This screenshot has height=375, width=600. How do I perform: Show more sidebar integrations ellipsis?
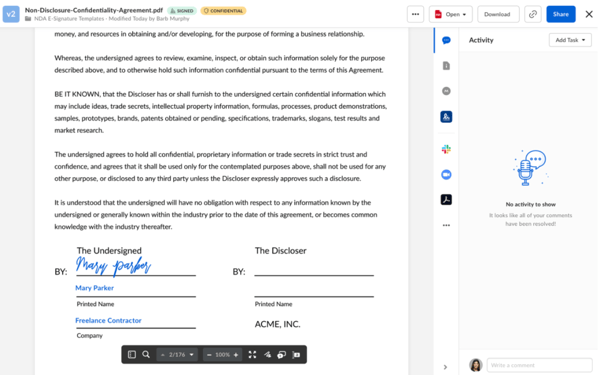[446, 225]
